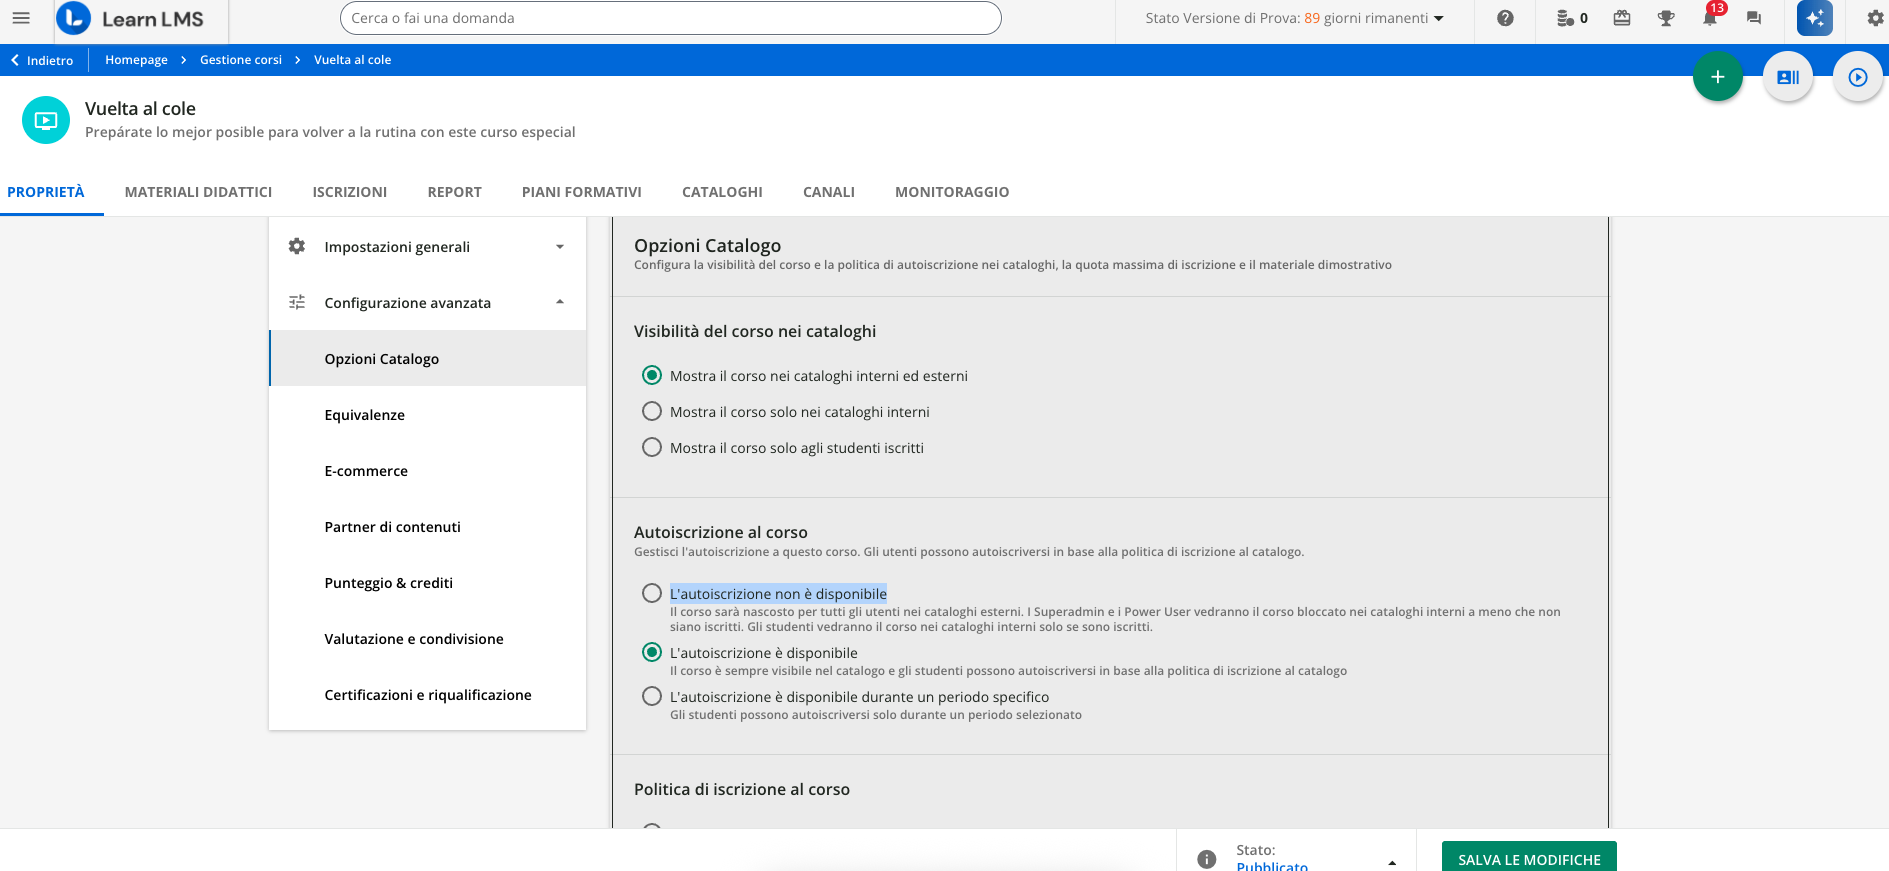The width and height of the screenshot is (1889, 871).
Task: Open the chat messages icon
Action: pyautogui.click(x=1753, y=18)
